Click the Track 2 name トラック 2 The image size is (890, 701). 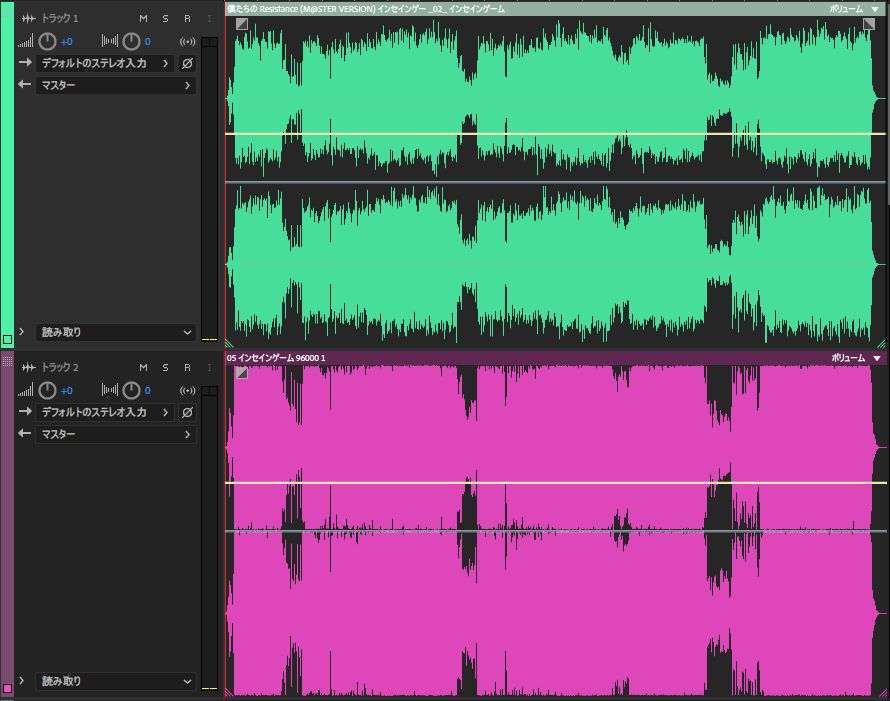tap(60, 368)
